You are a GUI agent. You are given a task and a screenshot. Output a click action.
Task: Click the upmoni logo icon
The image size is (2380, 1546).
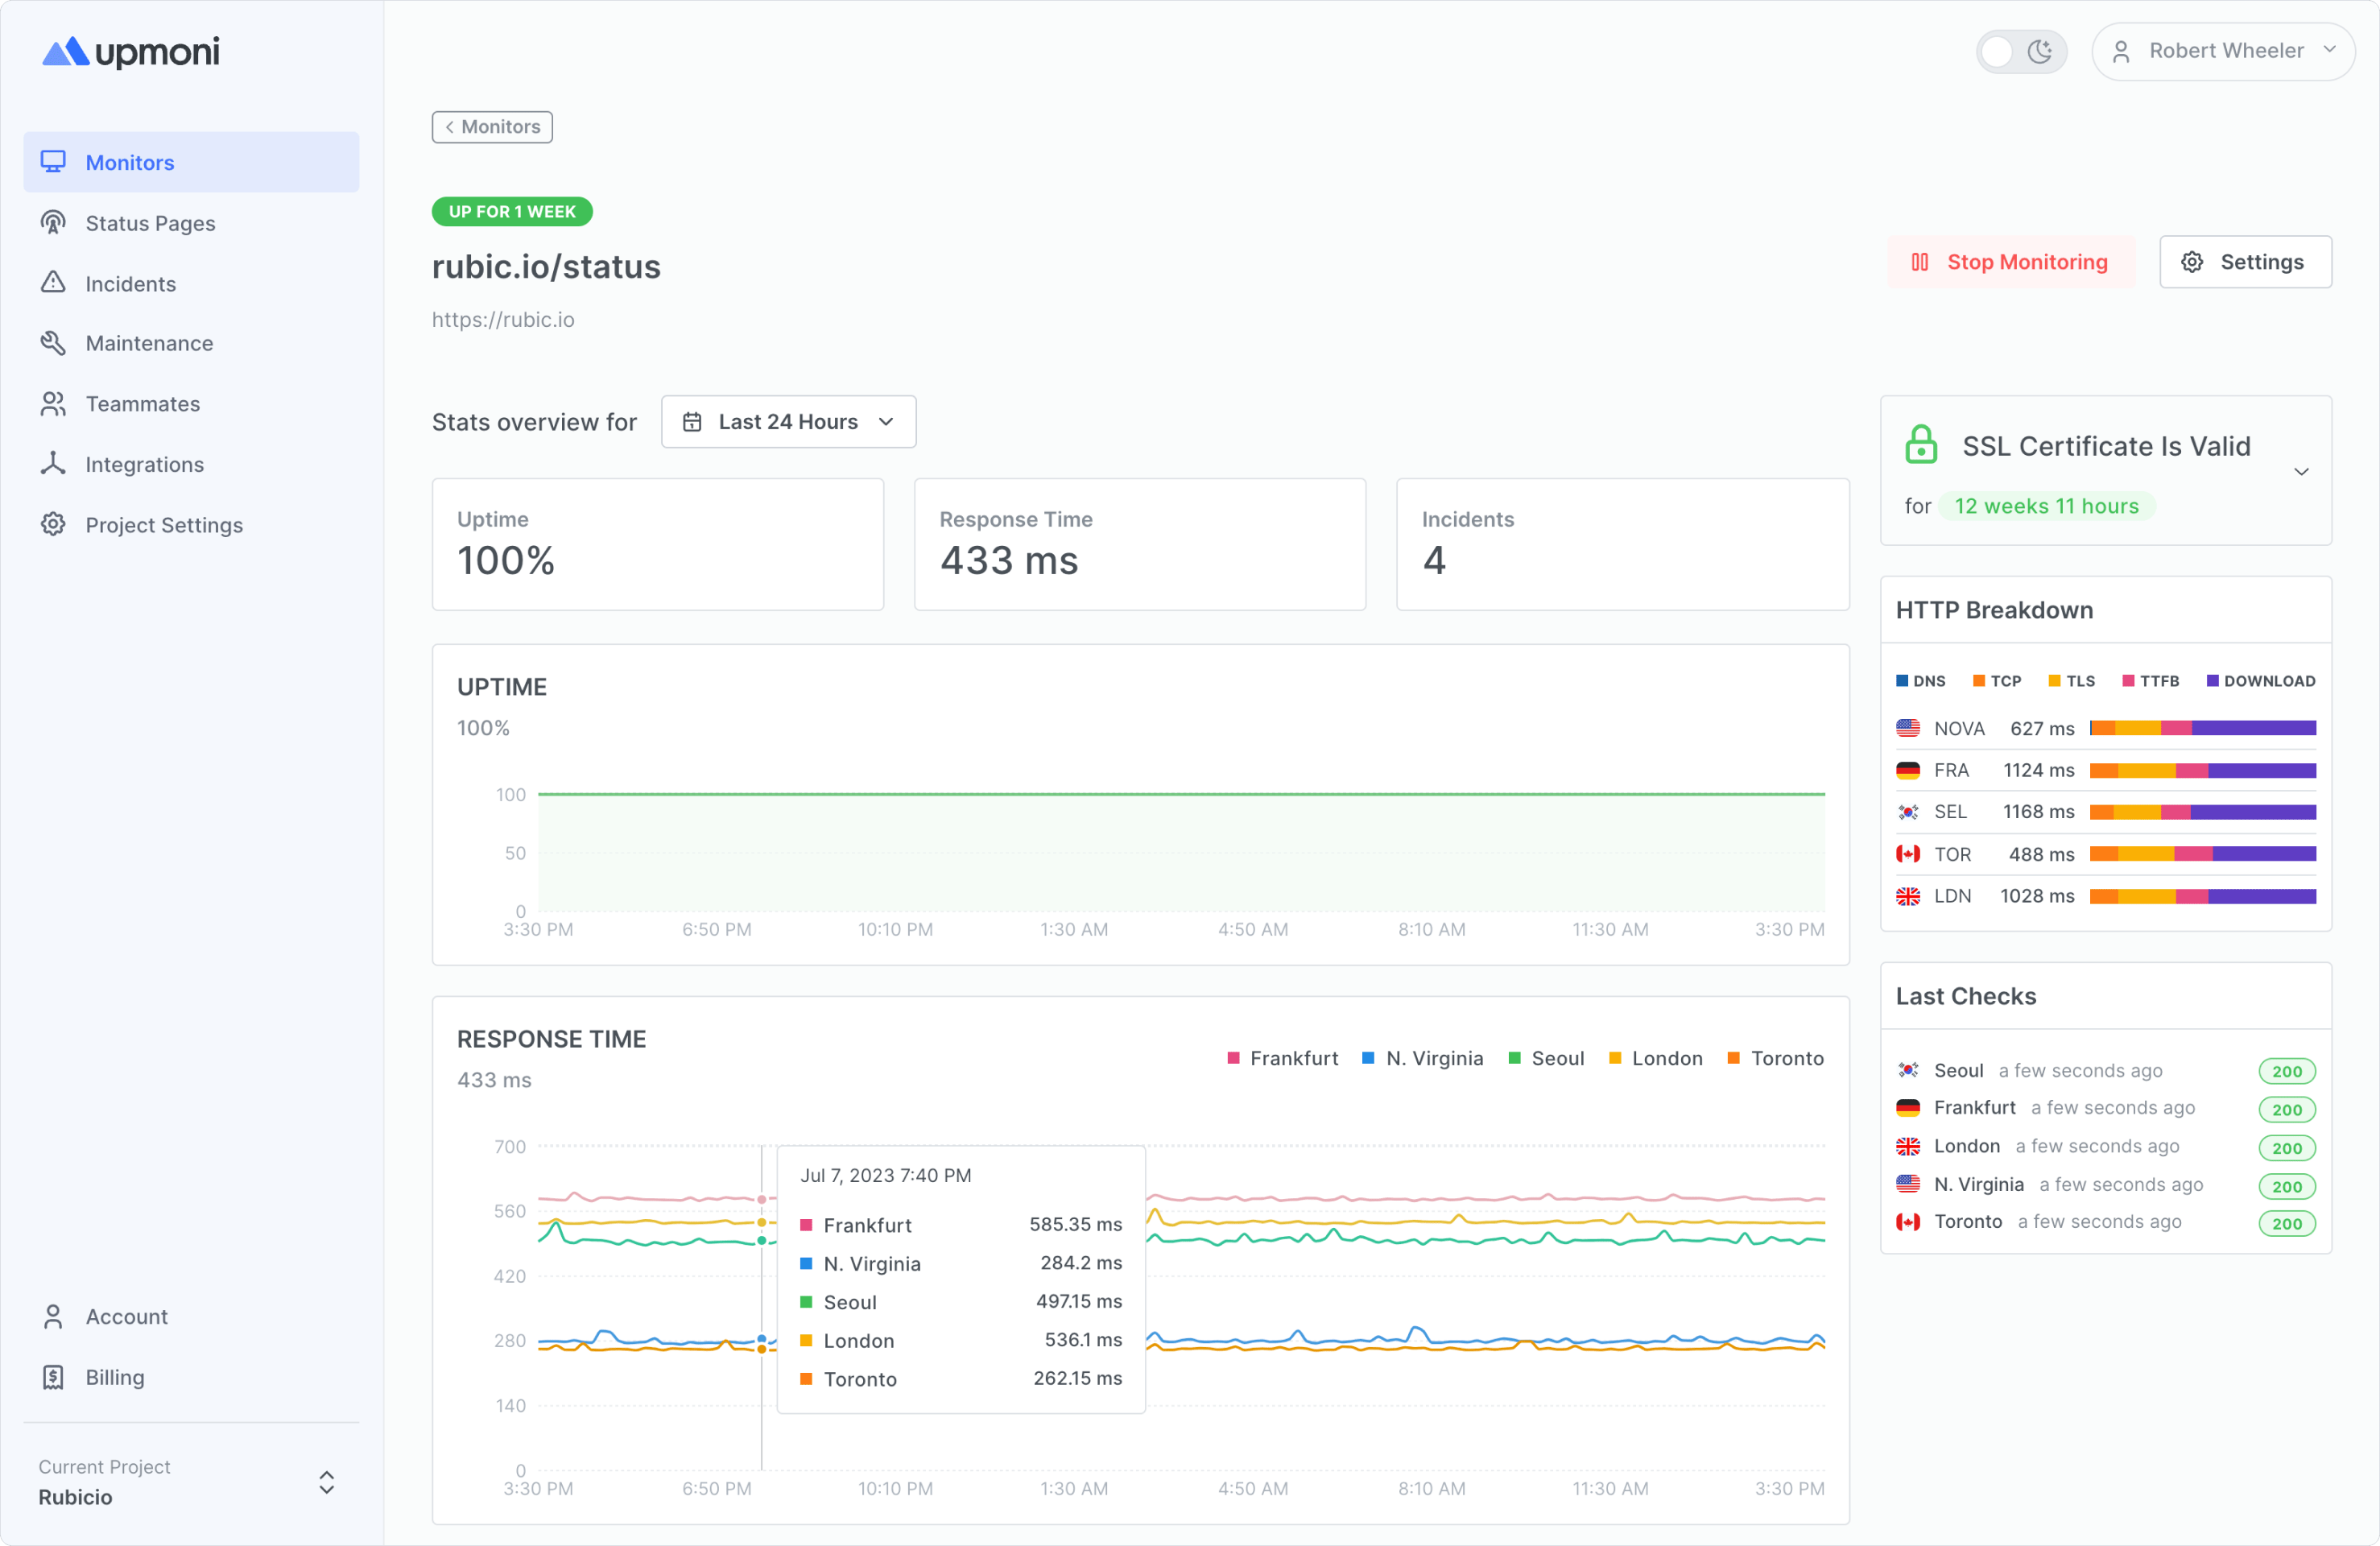point(66,52)
